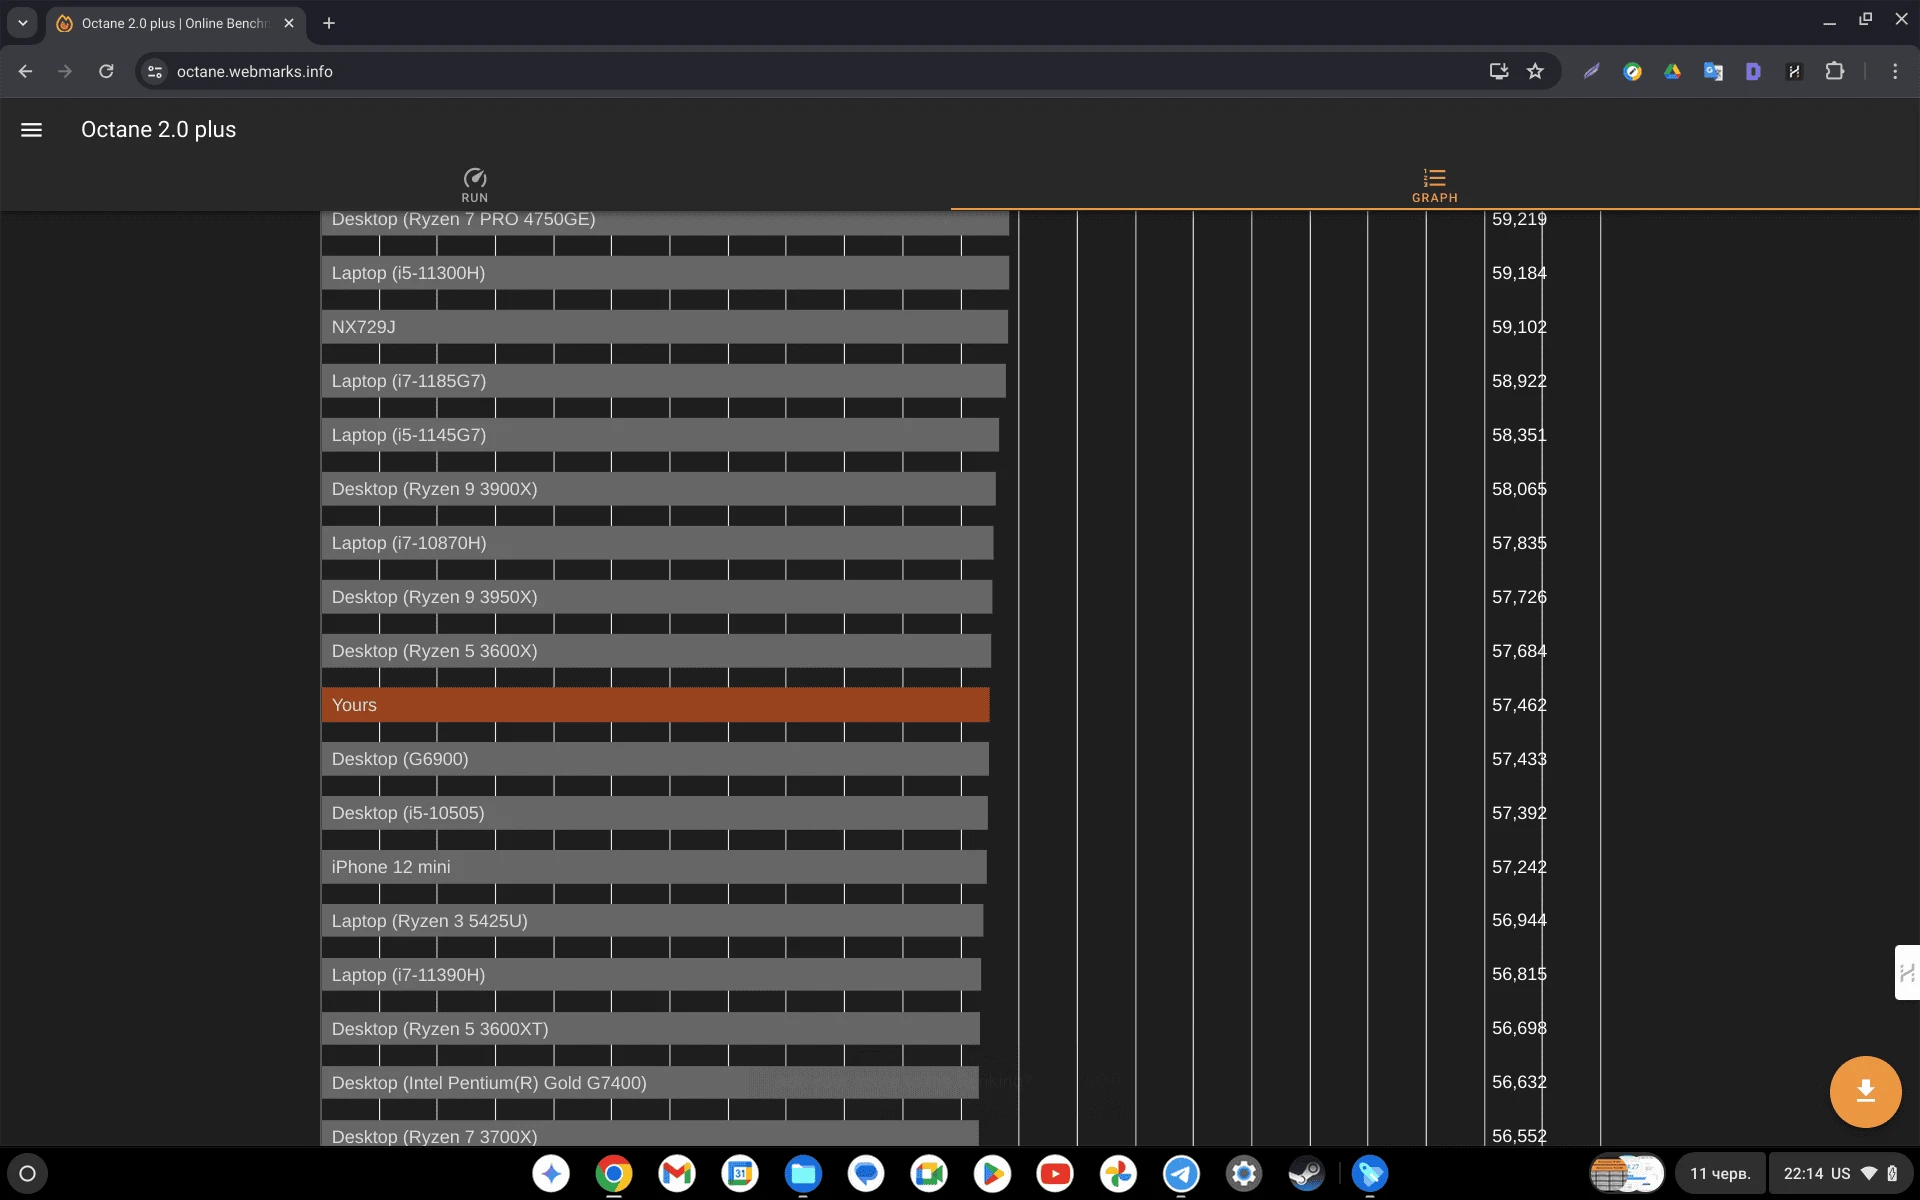The width and height of the screenshot is (1920, 1200).
Task: Open Google Photos from the shelf
Action: (1118, 1173)
